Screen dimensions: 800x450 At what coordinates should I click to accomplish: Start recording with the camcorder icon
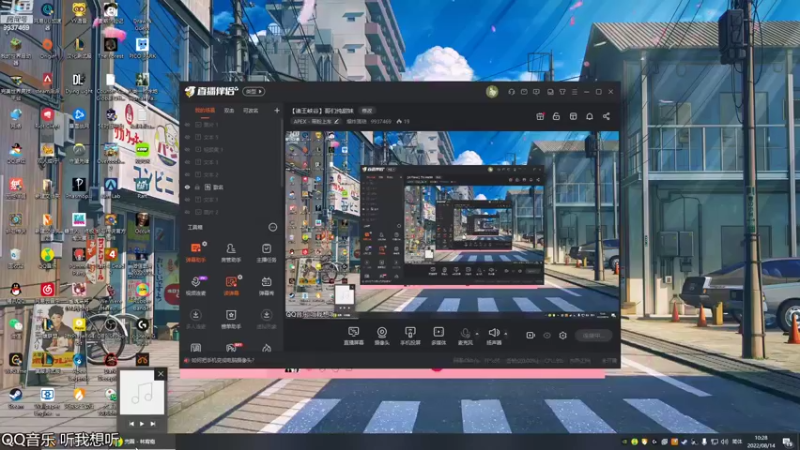coord(531,335)
